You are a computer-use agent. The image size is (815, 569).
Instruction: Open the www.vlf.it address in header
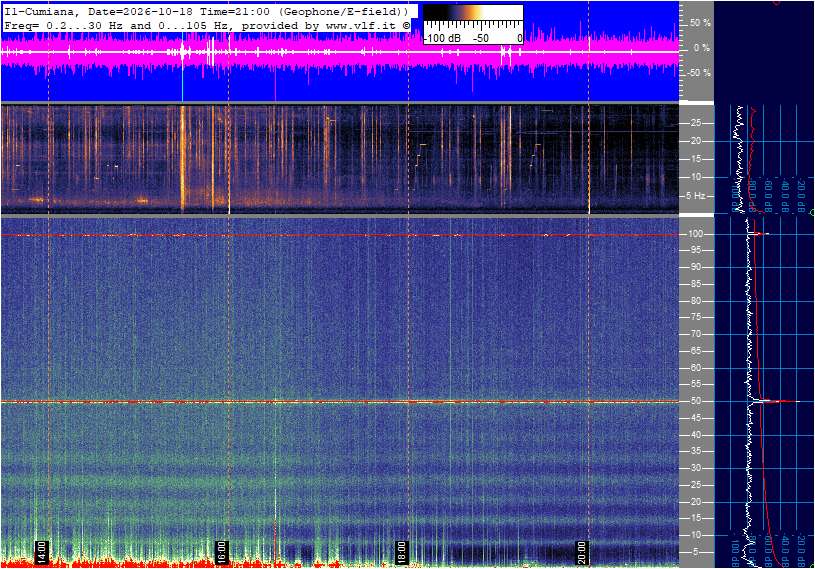361,25
